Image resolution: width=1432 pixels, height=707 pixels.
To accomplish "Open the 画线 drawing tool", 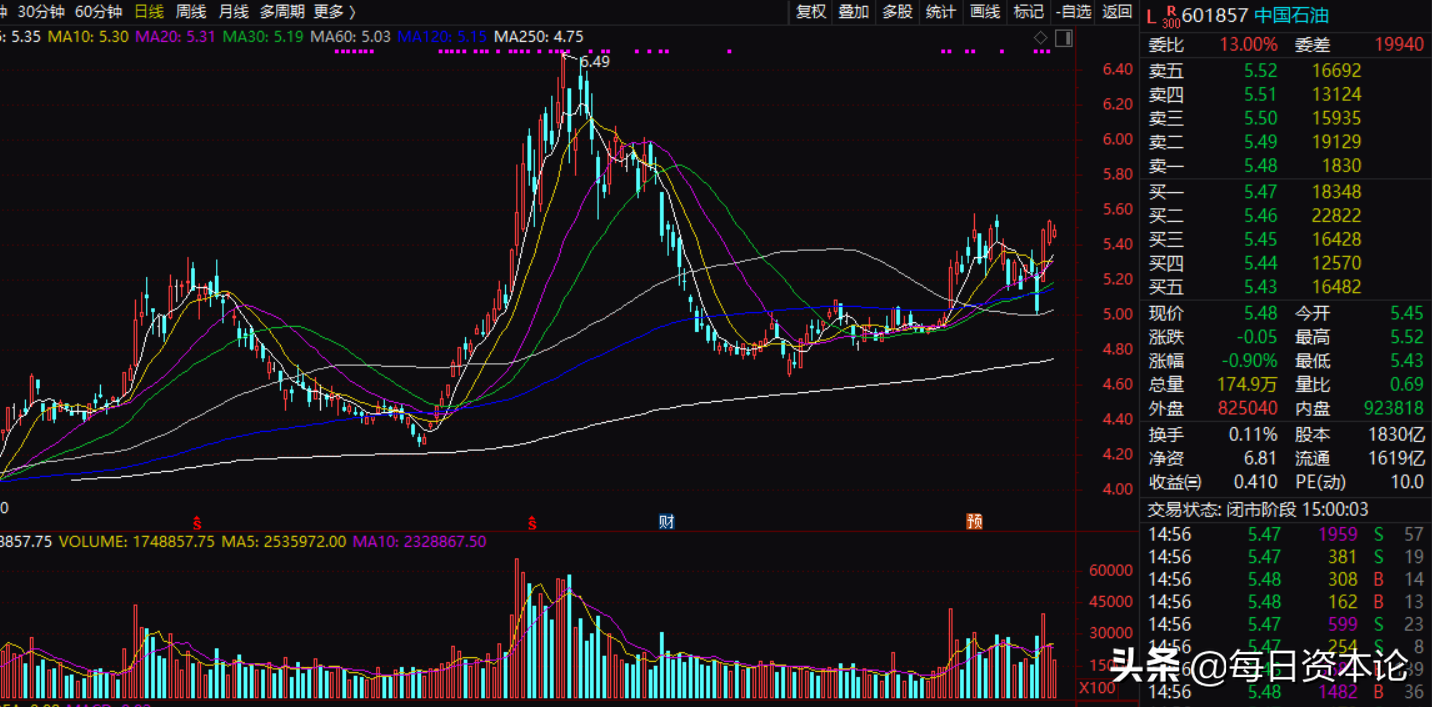I will point(985,12).
